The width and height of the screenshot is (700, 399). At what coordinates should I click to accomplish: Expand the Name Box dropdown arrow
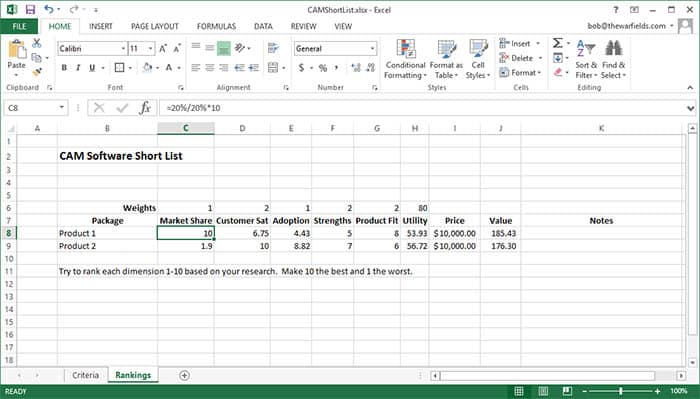pos(62,108)
